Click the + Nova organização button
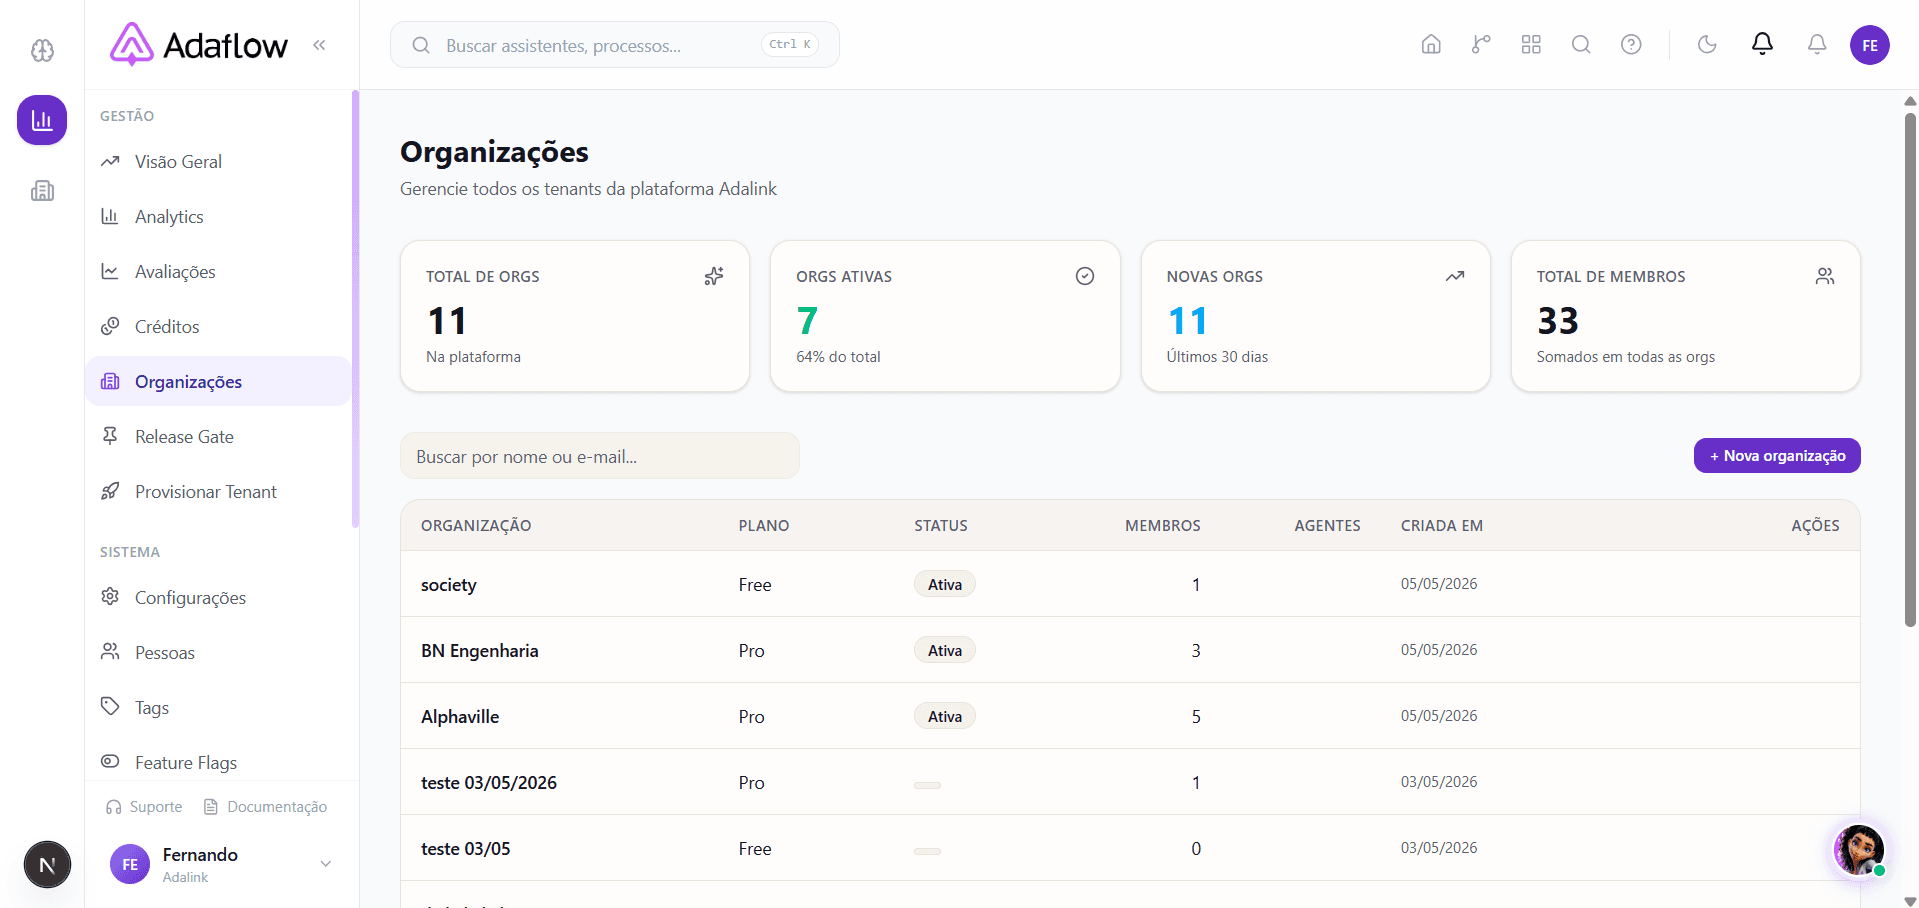This screenshot has width=1919, height=908. point(1777,456)
